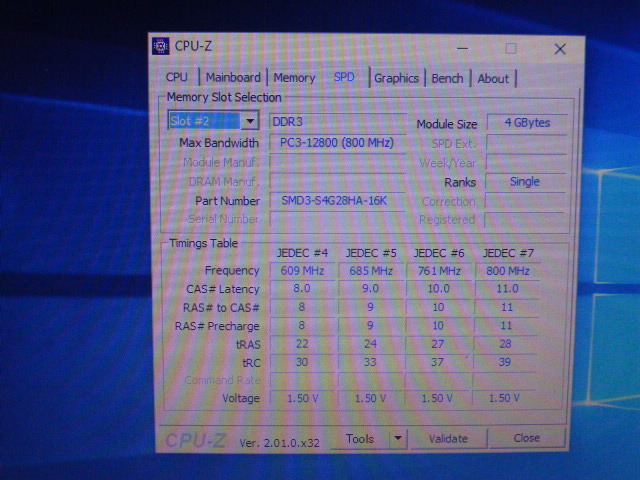Click tRAS value 24
The image size is (640, 480).
point(370,344)
